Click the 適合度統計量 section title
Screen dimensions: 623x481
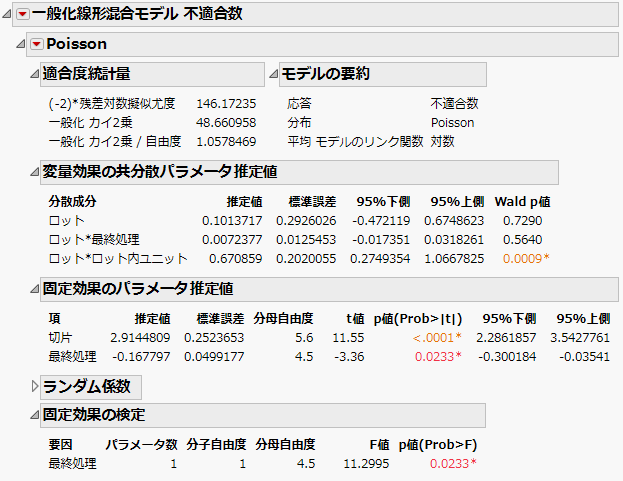tap(86, 74)
